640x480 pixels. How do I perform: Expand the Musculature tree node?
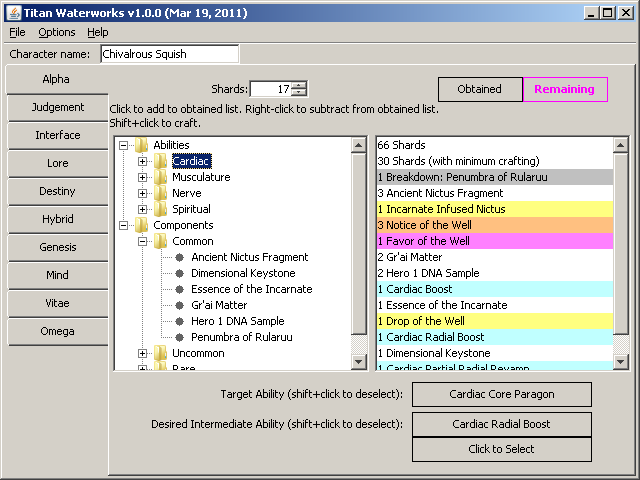[x=143, y=177]
